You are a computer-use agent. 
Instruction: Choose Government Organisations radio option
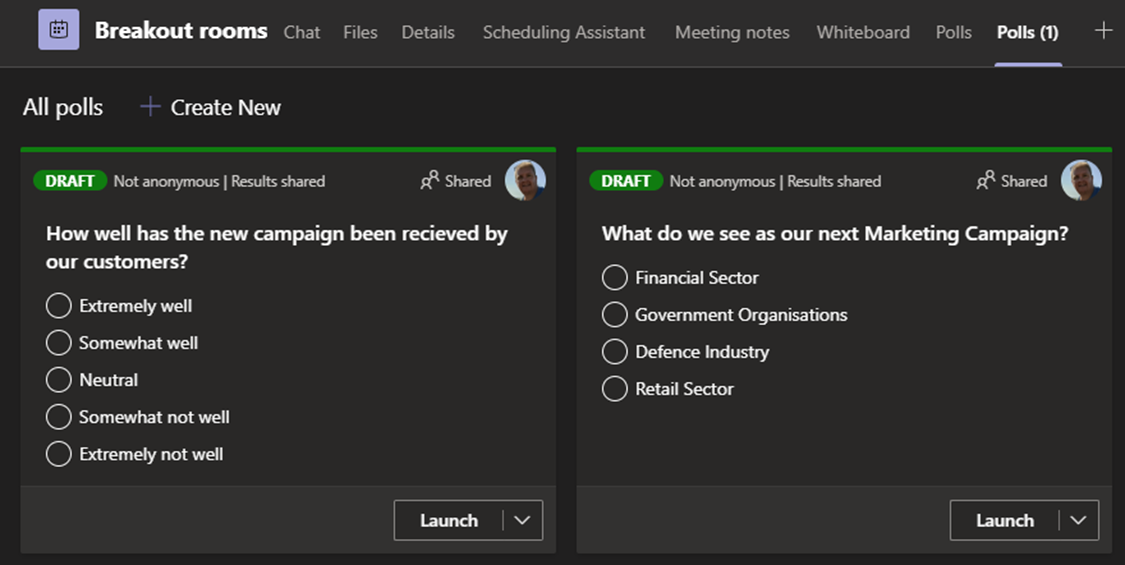click(x=615, y=314)
